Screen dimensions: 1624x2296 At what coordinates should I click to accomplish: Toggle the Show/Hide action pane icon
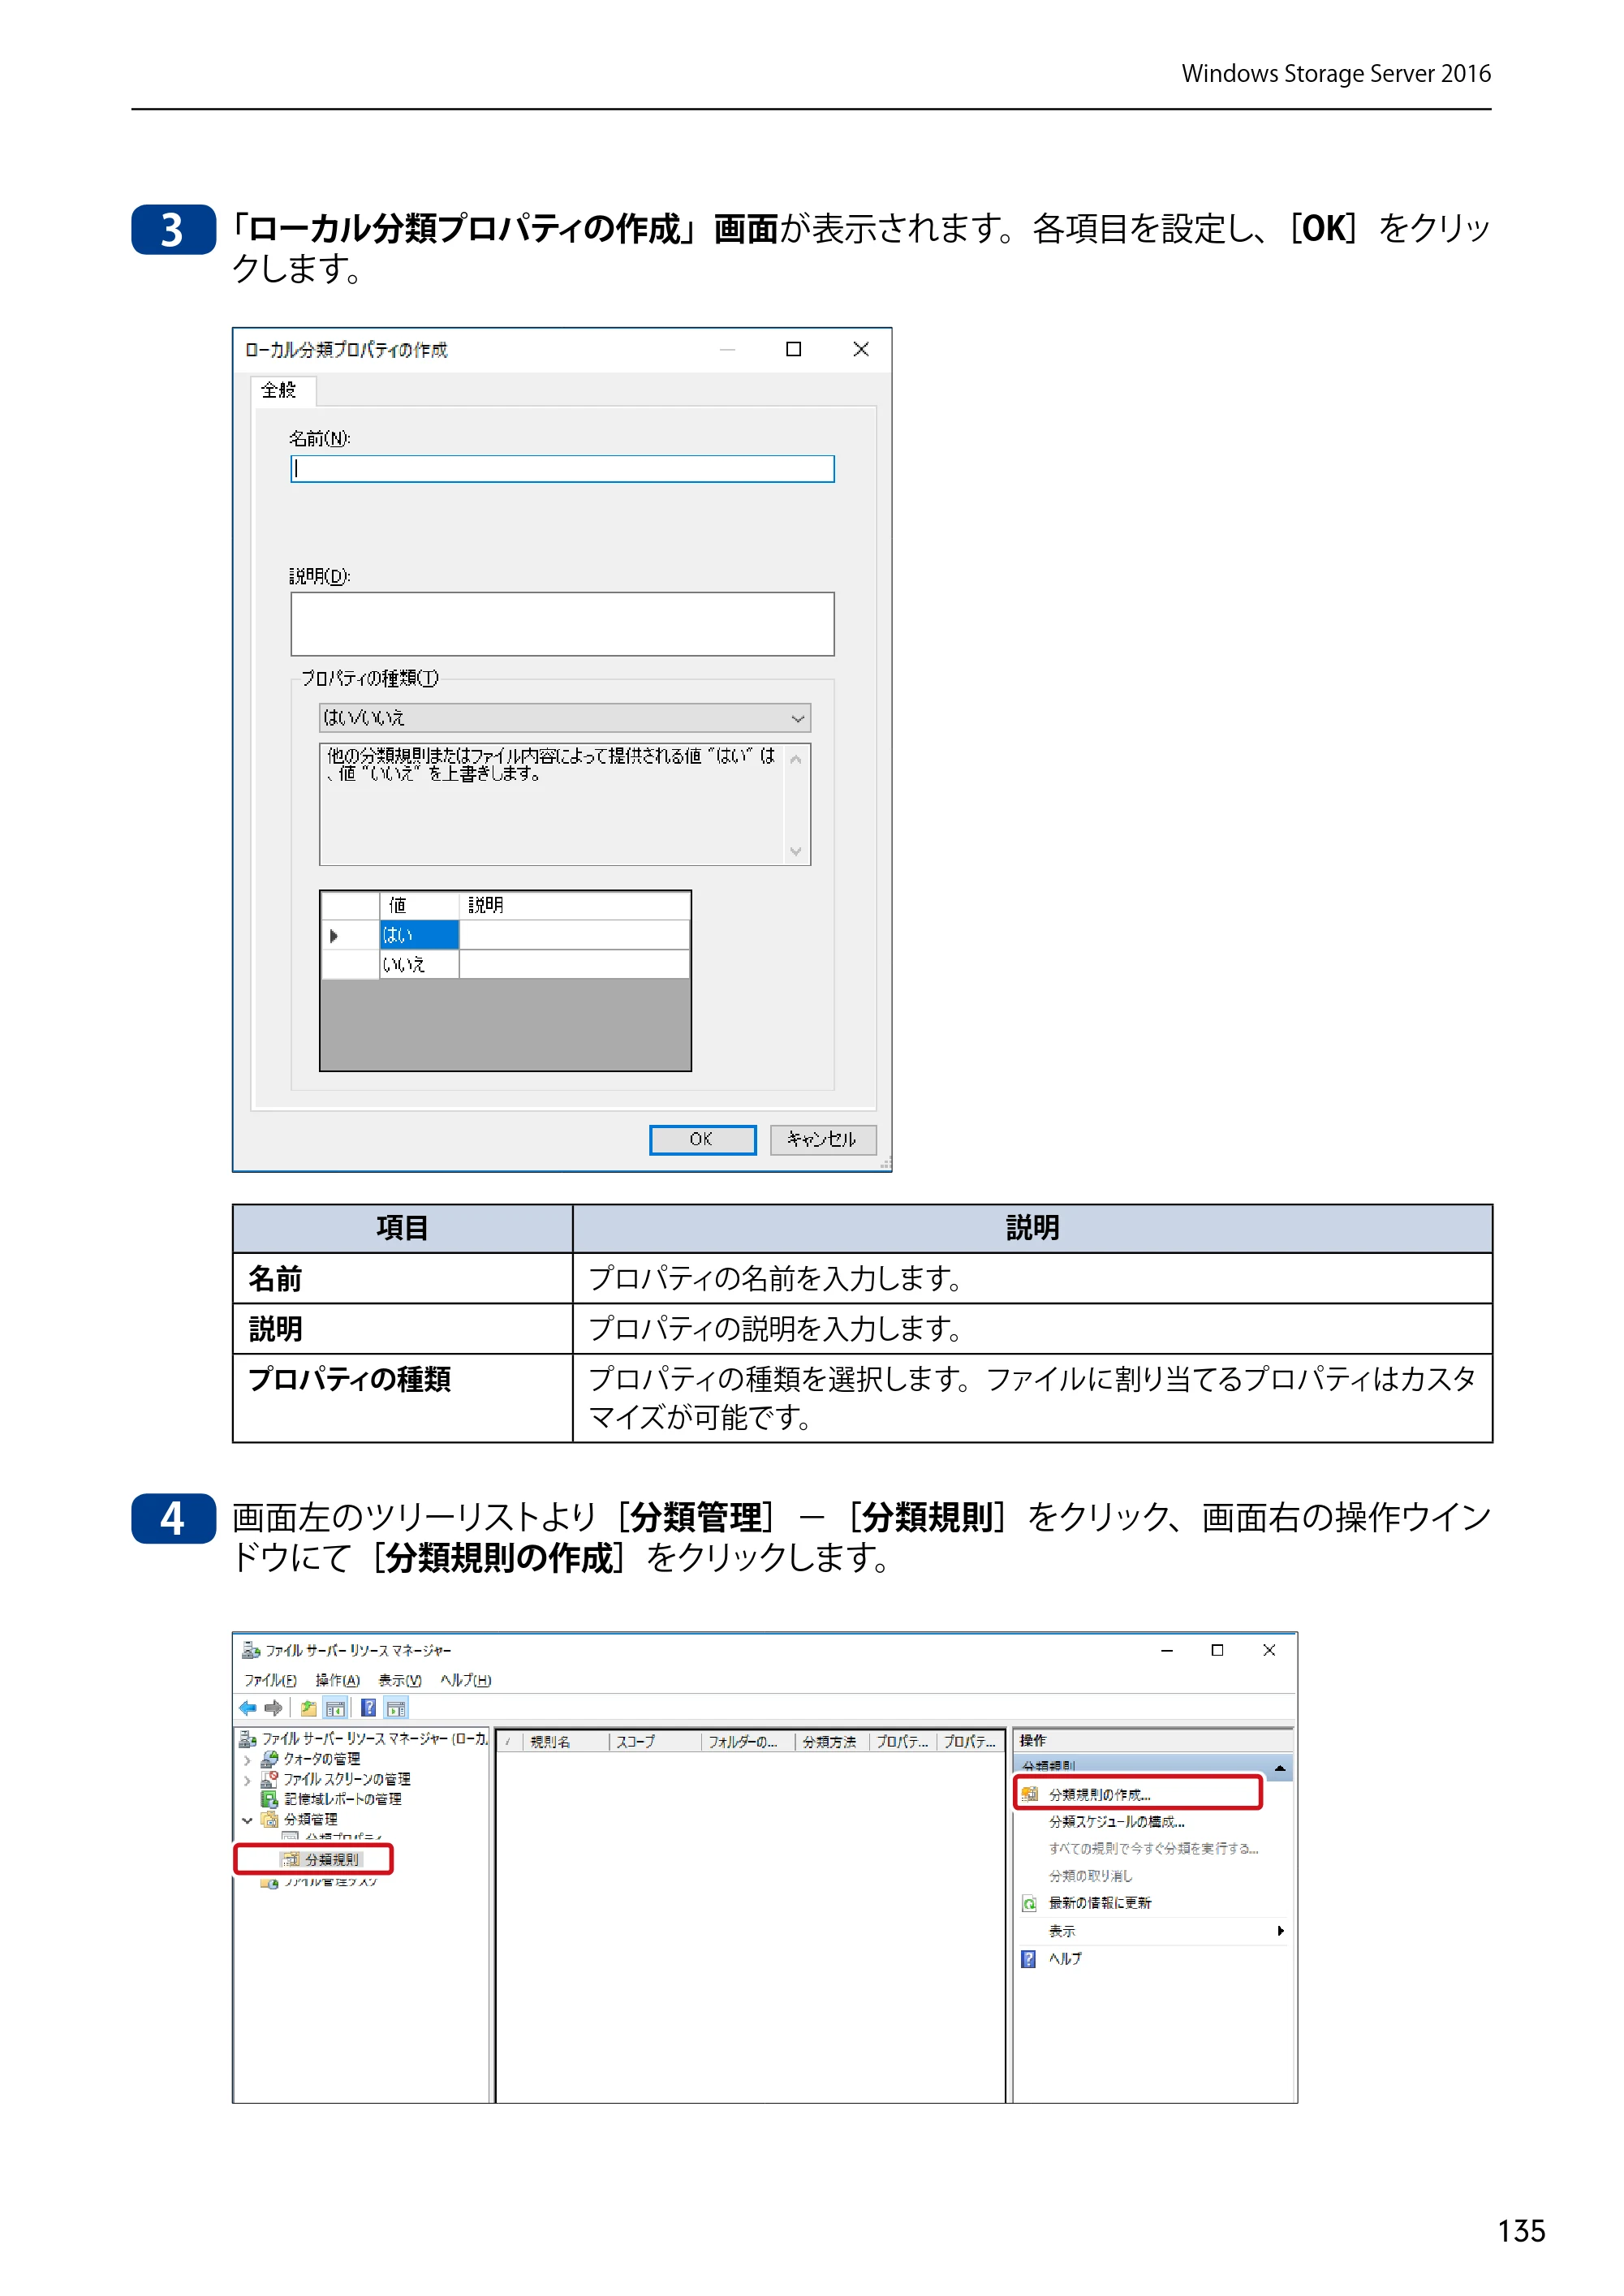click(x=396, y=1708)
